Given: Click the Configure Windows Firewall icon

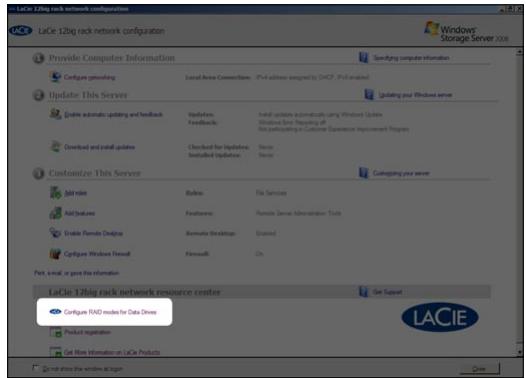Looking at the screenshot, I should (55, 254).
